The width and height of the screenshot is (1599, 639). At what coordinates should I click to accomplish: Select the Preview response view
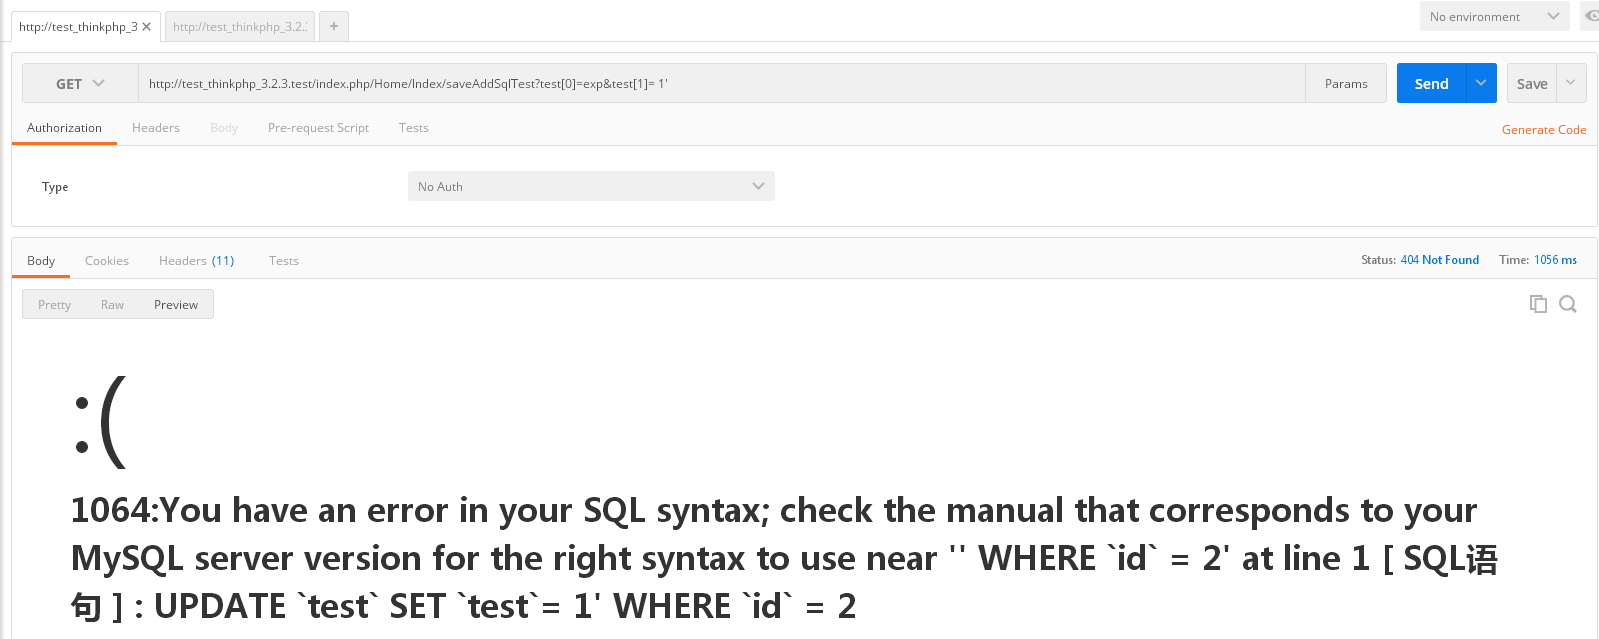pyautogui.click(x=176, y=305)
